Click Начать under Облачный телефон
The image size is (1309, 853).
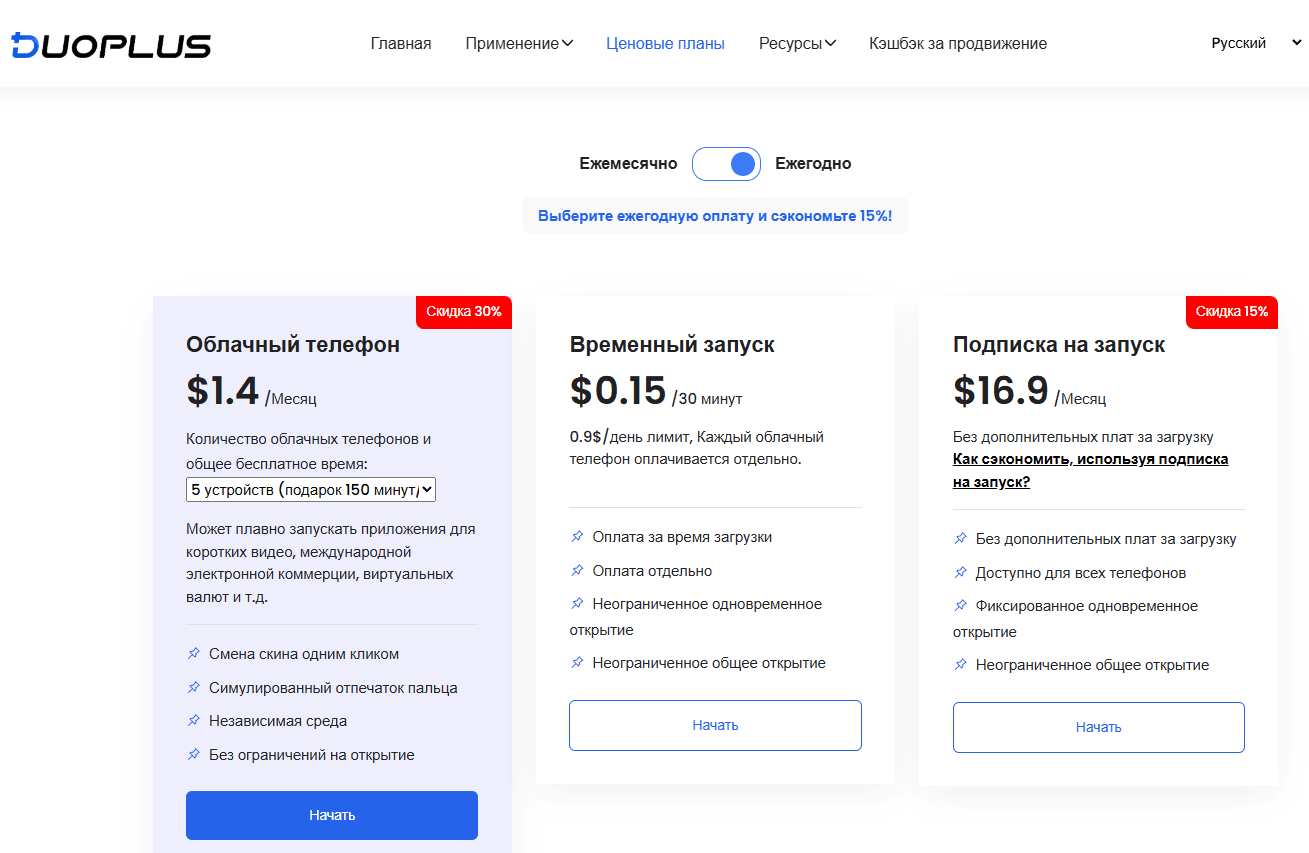pos(332,815)
